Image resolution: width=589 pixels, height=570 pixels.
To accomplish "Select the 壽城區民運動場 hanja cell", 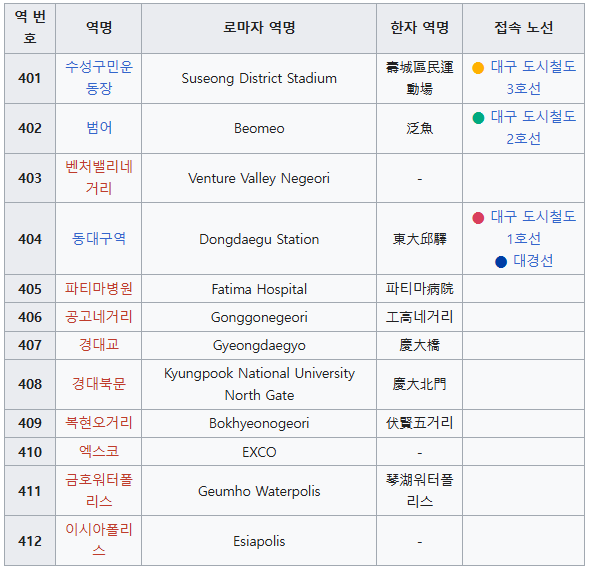I will coord(420,78).
